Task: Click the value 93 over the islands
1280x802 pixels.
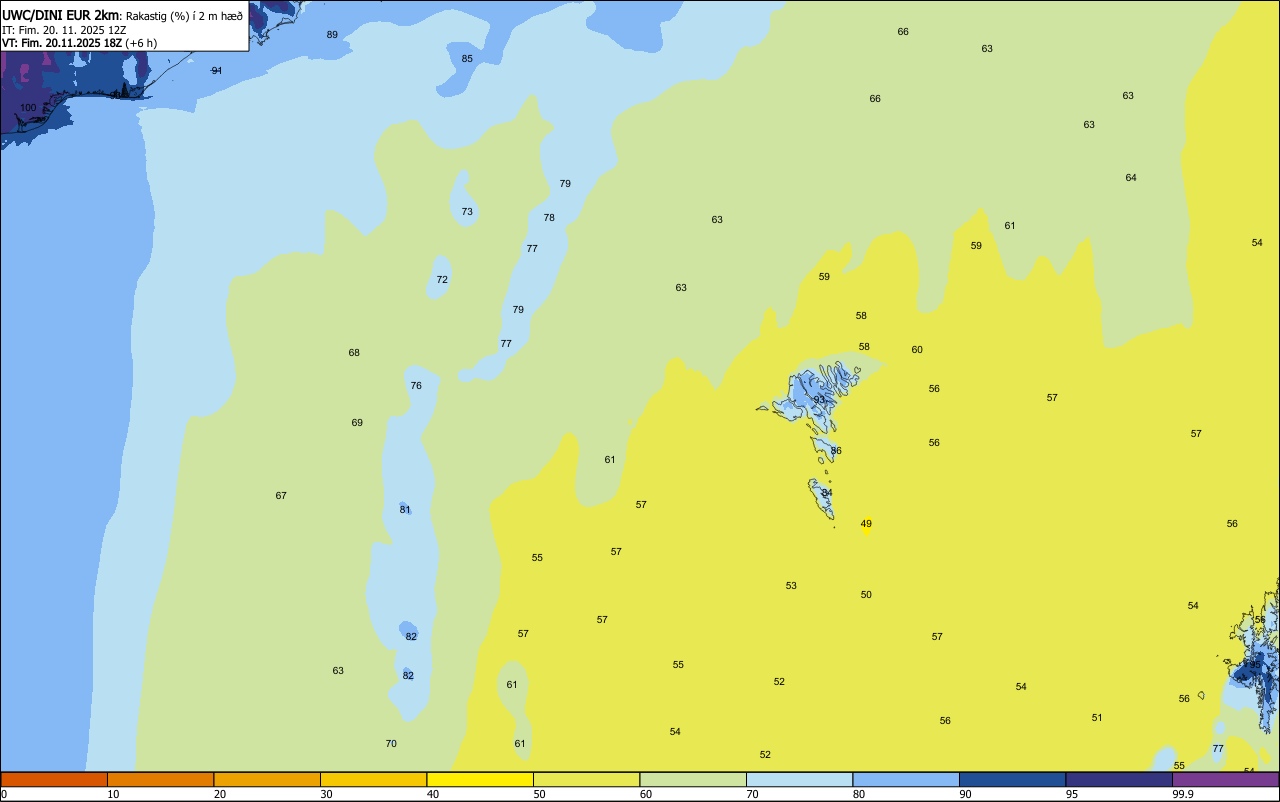Action: click(x=819, y=399)
